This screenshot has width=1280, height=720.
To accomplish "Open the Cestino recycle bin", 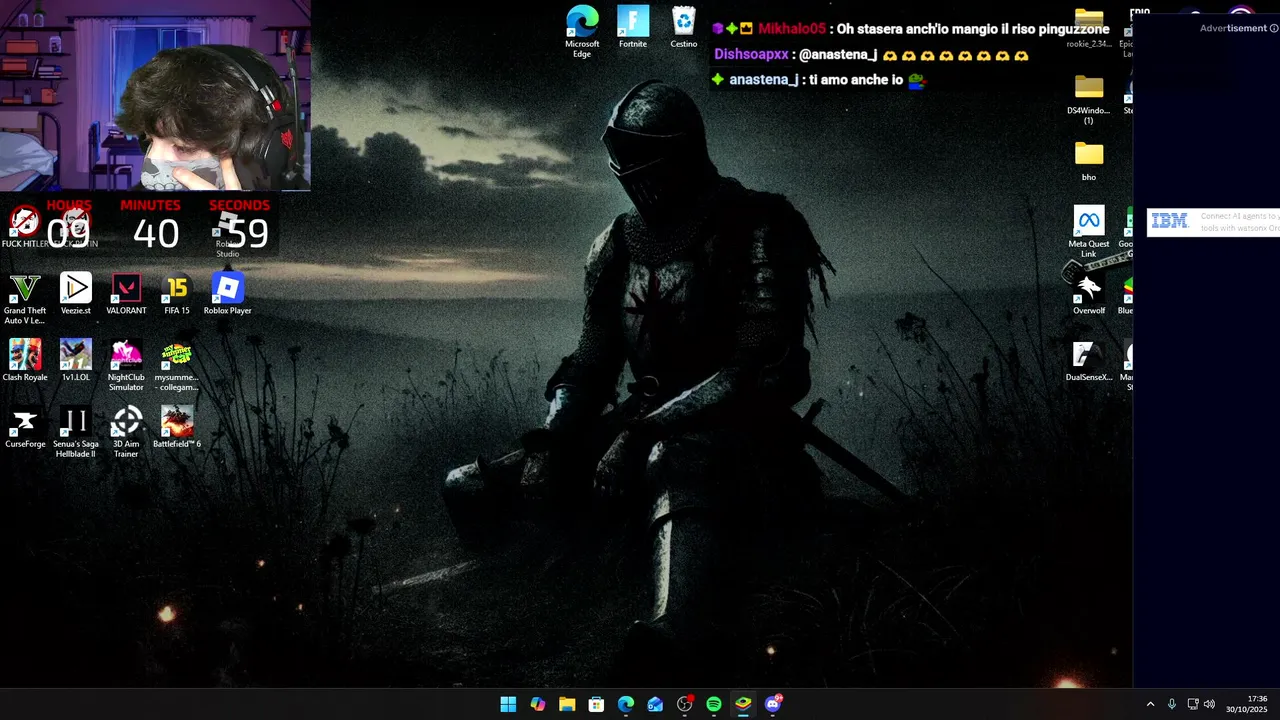I will pyautogui.click(x=684, y=27).
